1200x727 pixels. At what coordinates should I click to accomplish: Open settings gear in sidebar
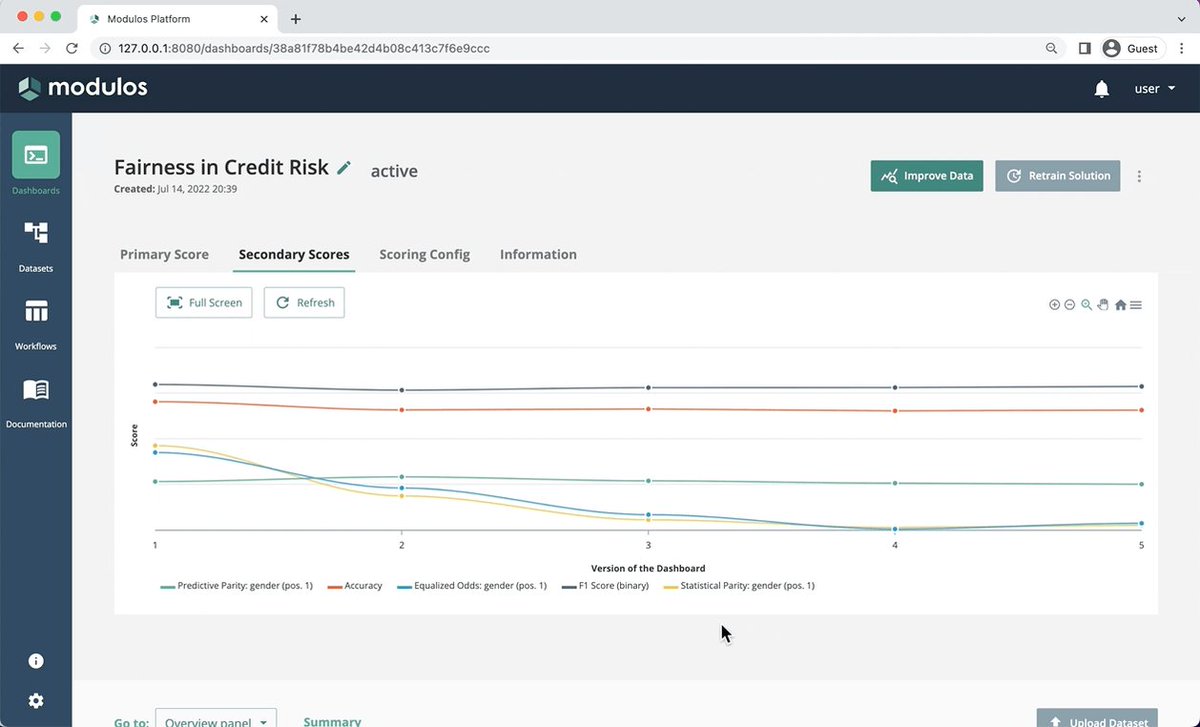(36, 701)
